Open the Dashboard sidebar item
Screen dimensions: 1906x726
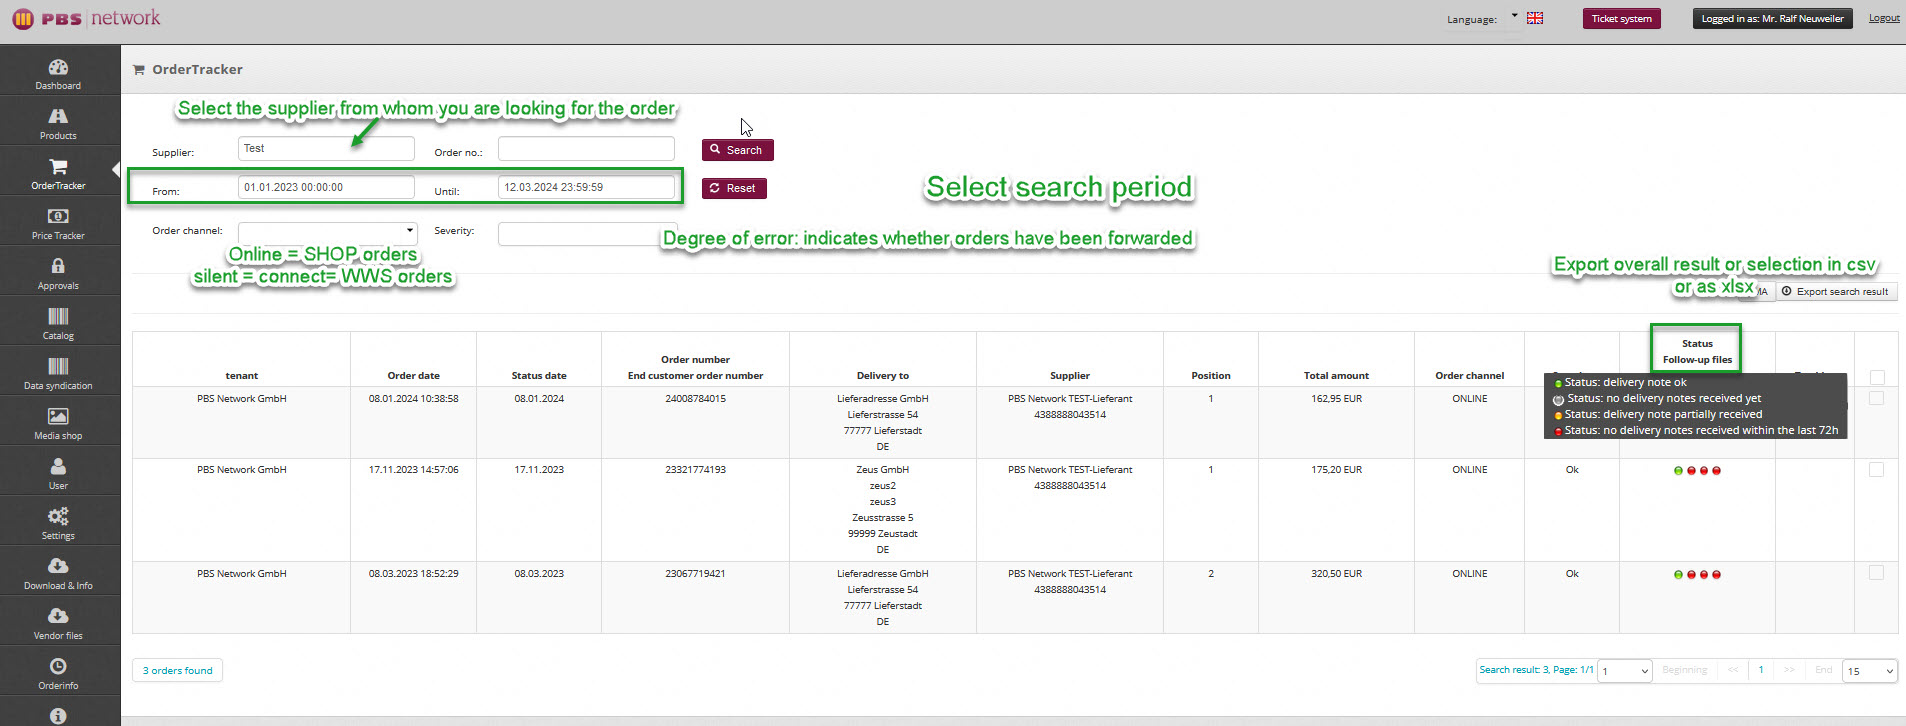(59, 74)
